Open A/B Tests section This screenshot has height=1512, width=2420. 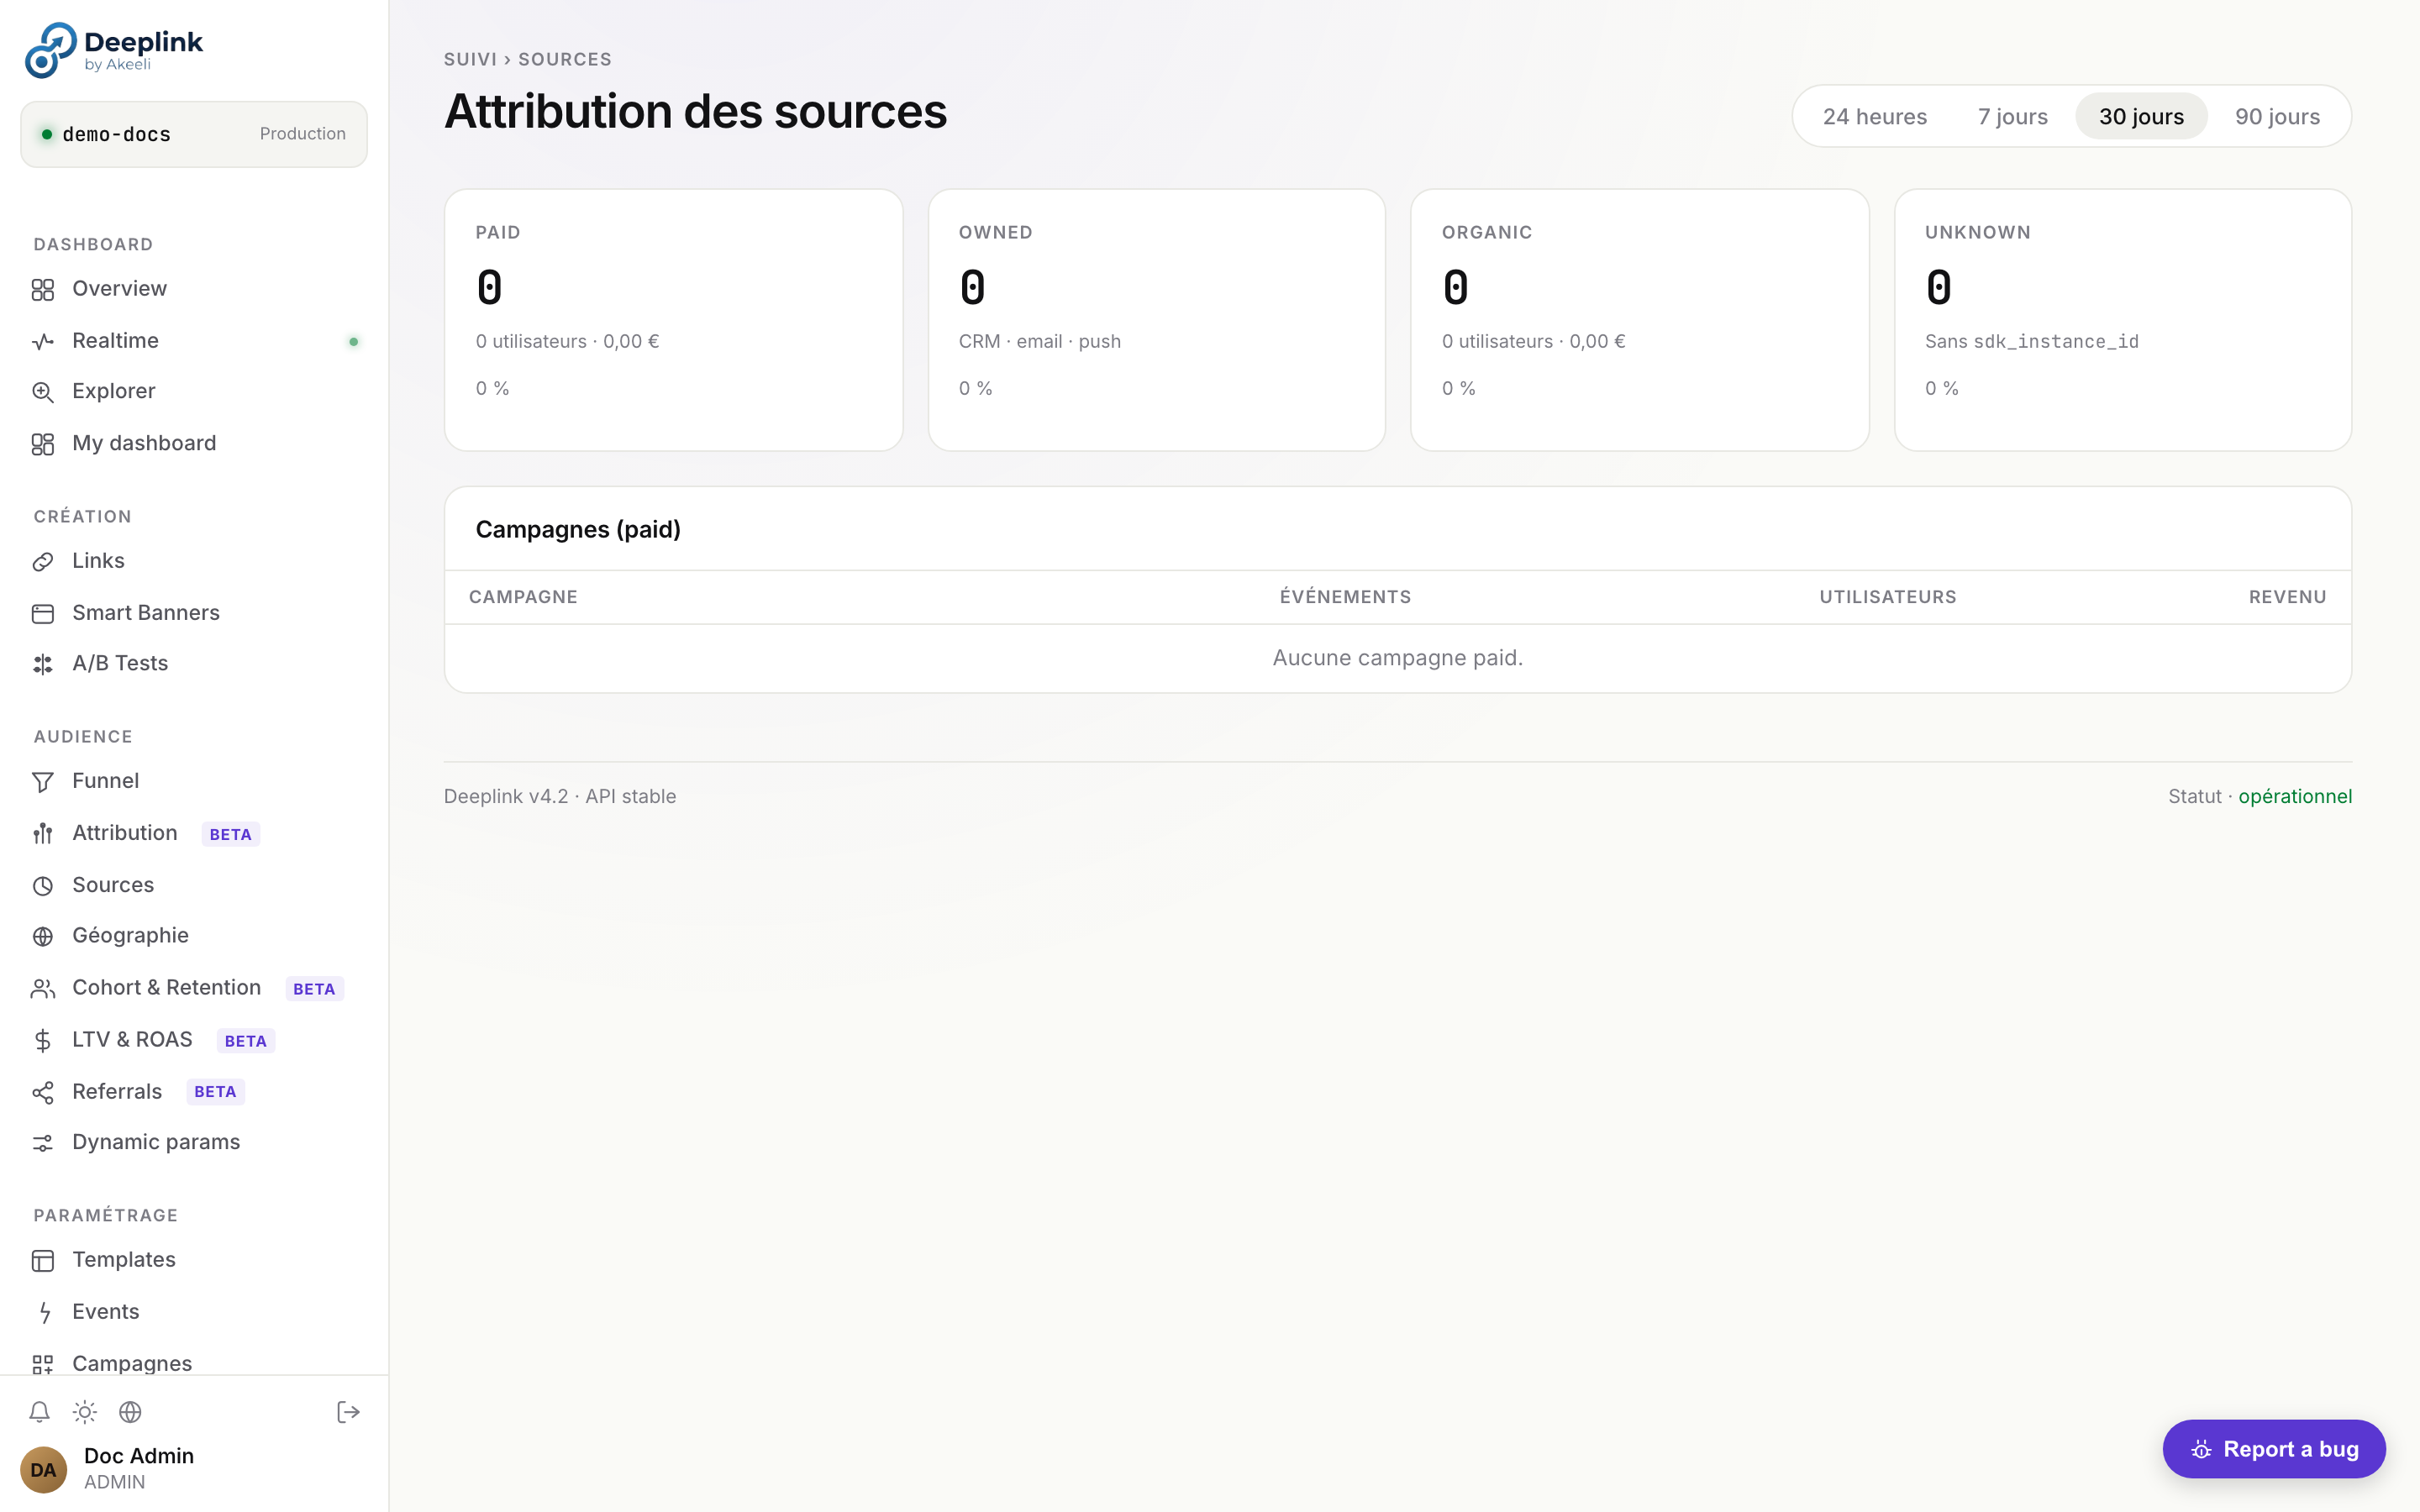point(194,663)
